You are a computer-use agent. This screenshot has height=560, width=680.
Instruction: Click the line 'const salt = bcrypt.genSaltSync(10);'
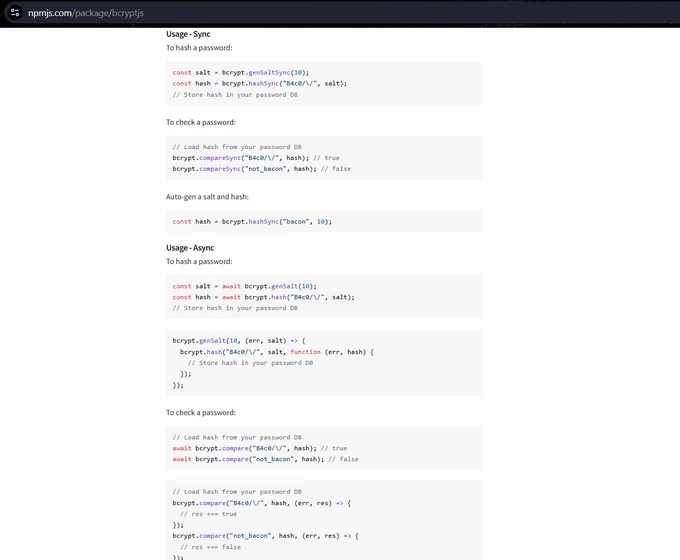[x=241, y=72]
